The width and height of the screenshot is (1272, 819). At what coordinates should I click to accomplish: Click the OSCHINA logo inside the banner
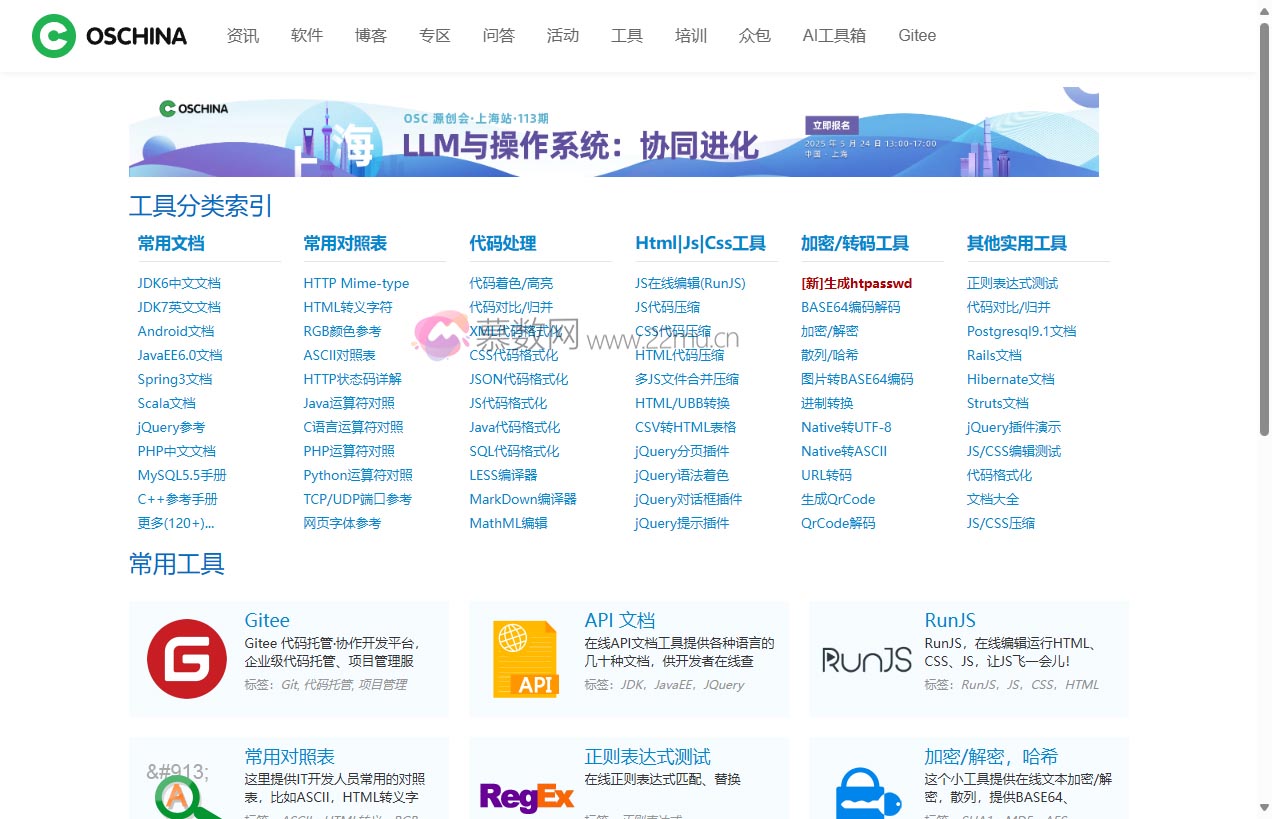193,109
